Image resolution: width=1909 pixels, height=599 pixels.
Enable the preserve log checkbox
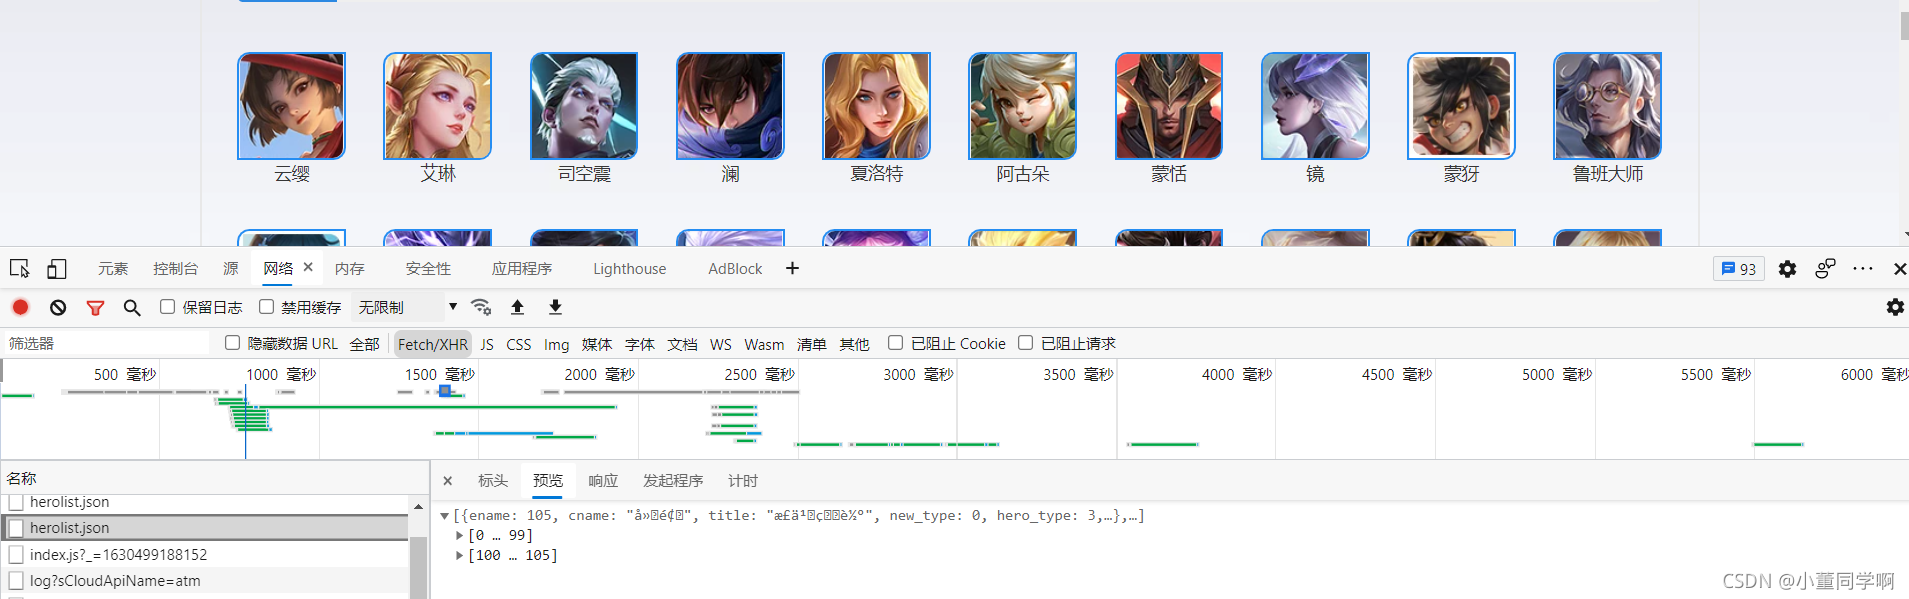[167, 307]
